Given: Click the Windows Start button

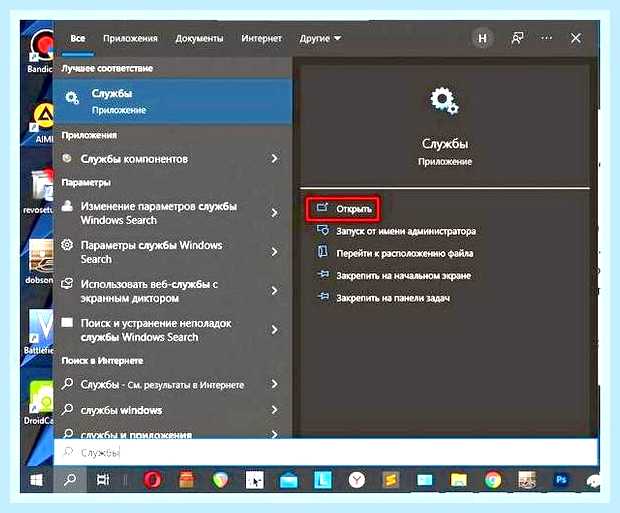Looking at the screenshot, I should pyautogui.click(x=37, y=480).
